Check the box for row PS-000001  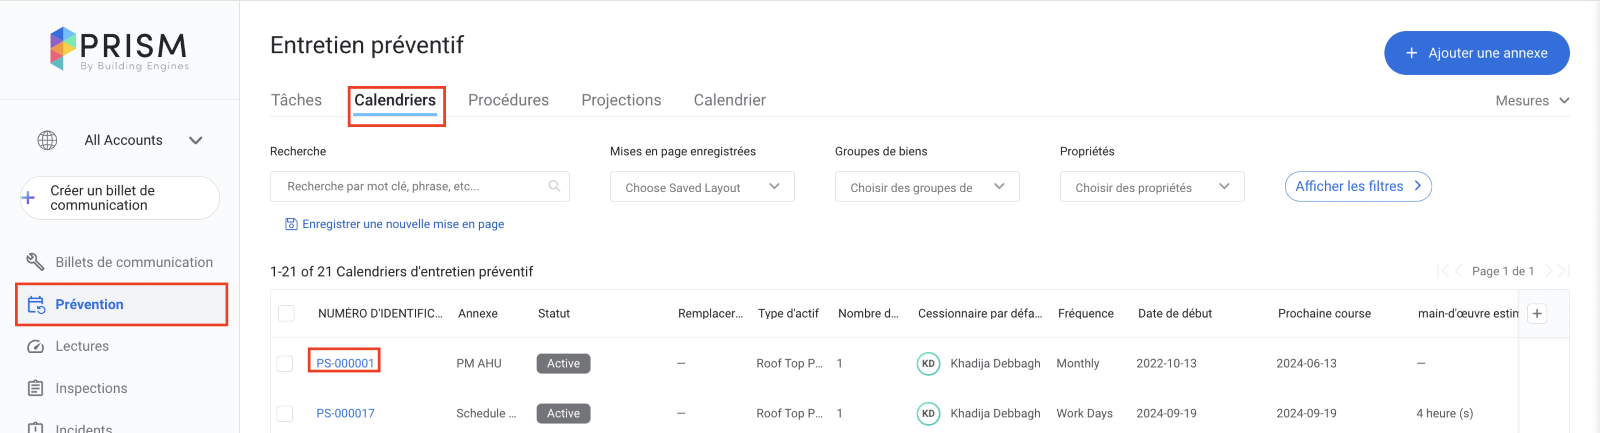coord(285,364)
